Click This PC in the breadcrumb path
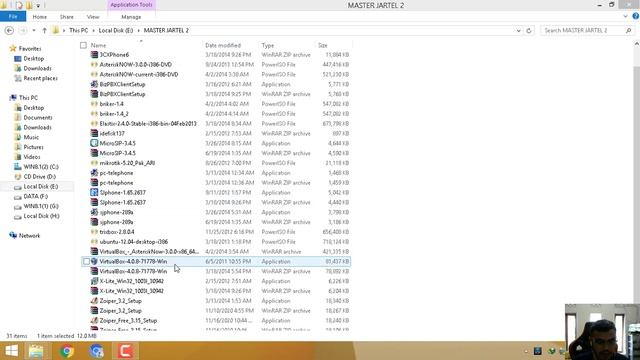 (x=78, y=31)
